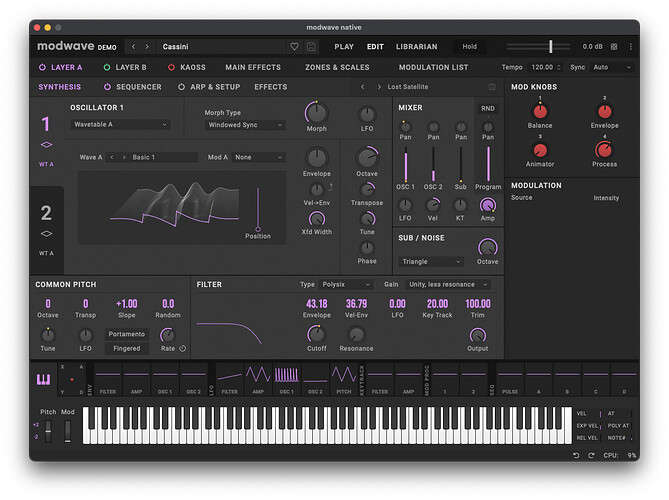This screenshot has width=669, height=500.
Task: Click the grid icon next to 0.0 dB
Action: [x=614, y=47]
